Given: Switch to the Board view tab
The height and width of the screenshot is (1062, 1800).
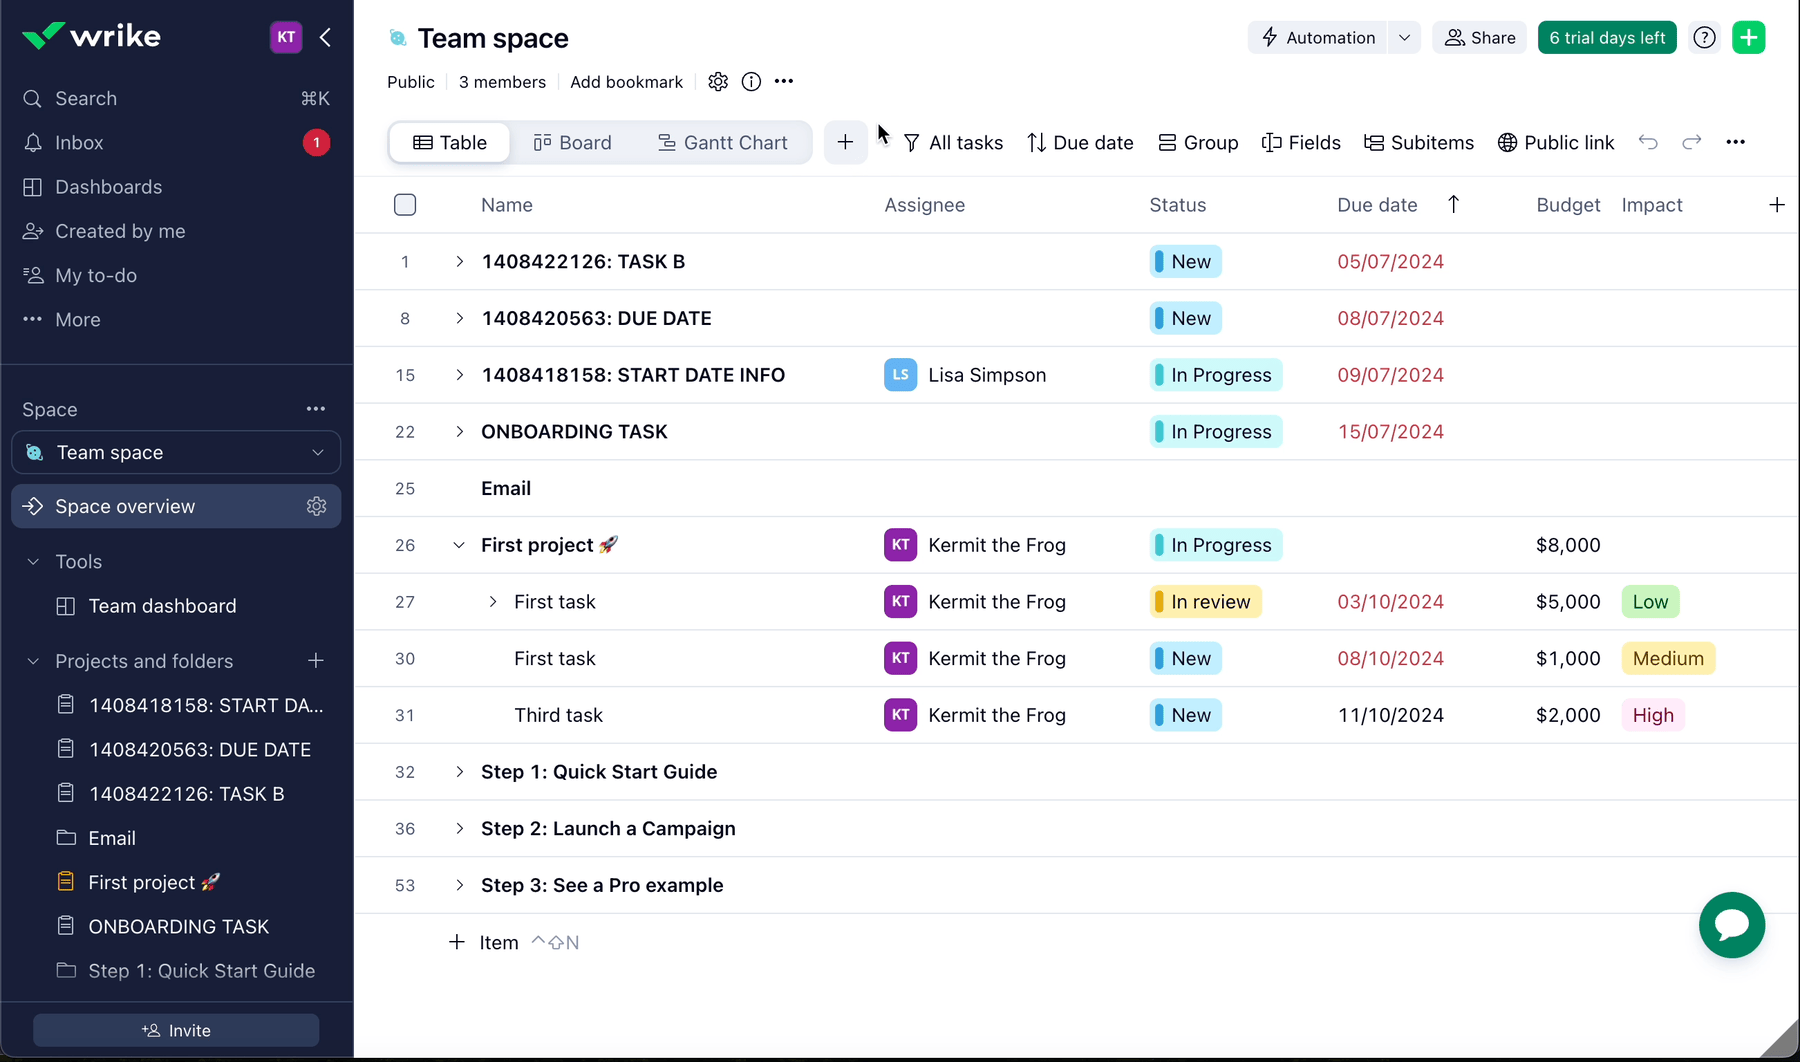Looking at the screenshot, I should point(572,143).
